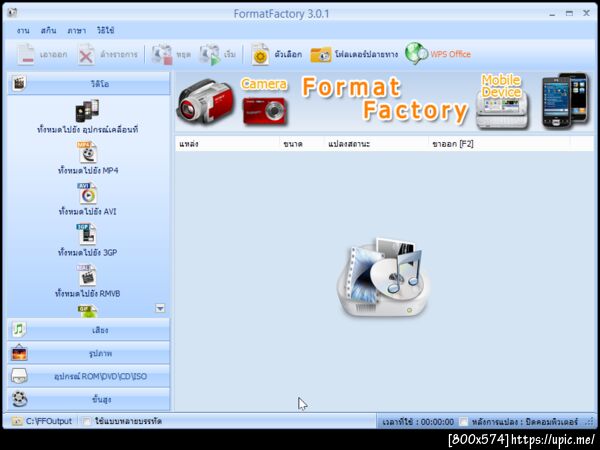The height and width of the screenshot is (450, 600).
Task: Open the Language (ภาษา) menu
Action: [77, 31]
